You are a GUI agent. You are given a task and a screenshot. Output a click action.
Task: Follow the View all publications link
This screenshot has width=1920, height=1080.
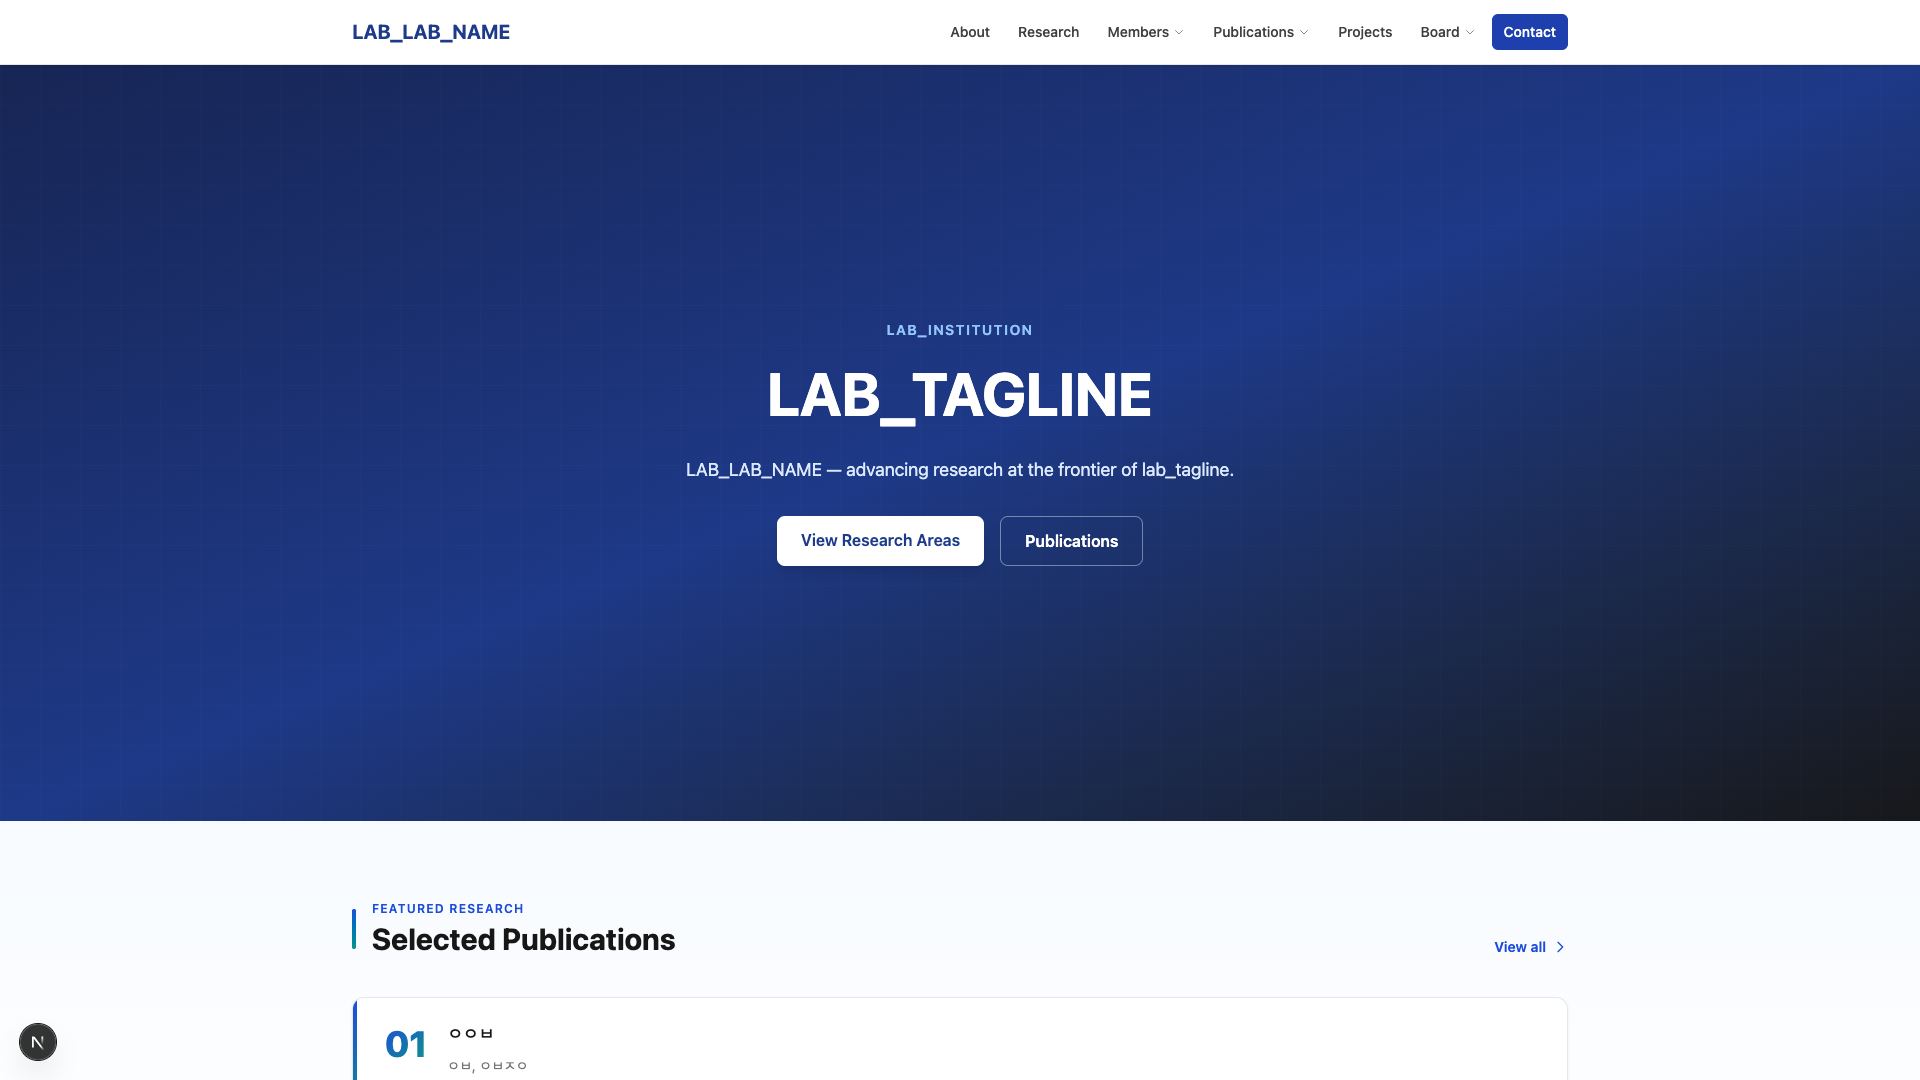click(1519, 947)
